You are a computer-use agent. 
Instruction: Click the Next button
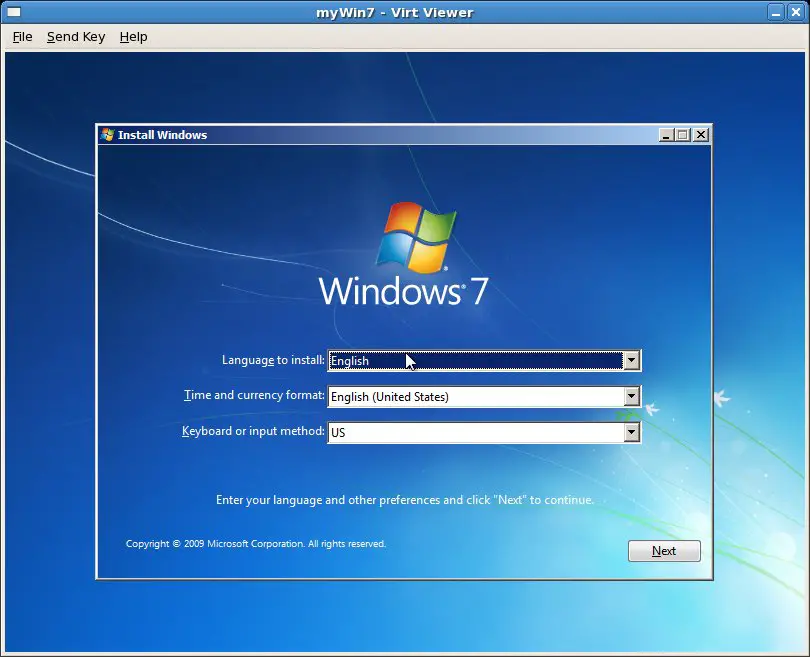tap(664, 551)
